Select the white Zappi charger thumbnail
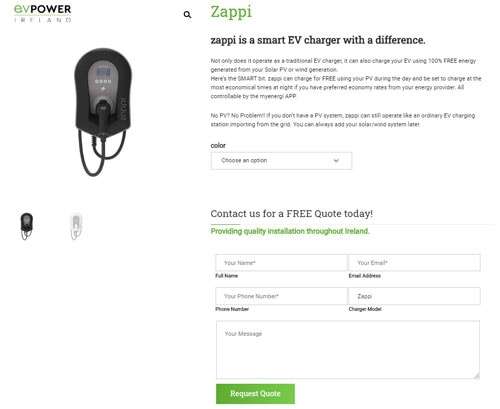 (76, 226)
